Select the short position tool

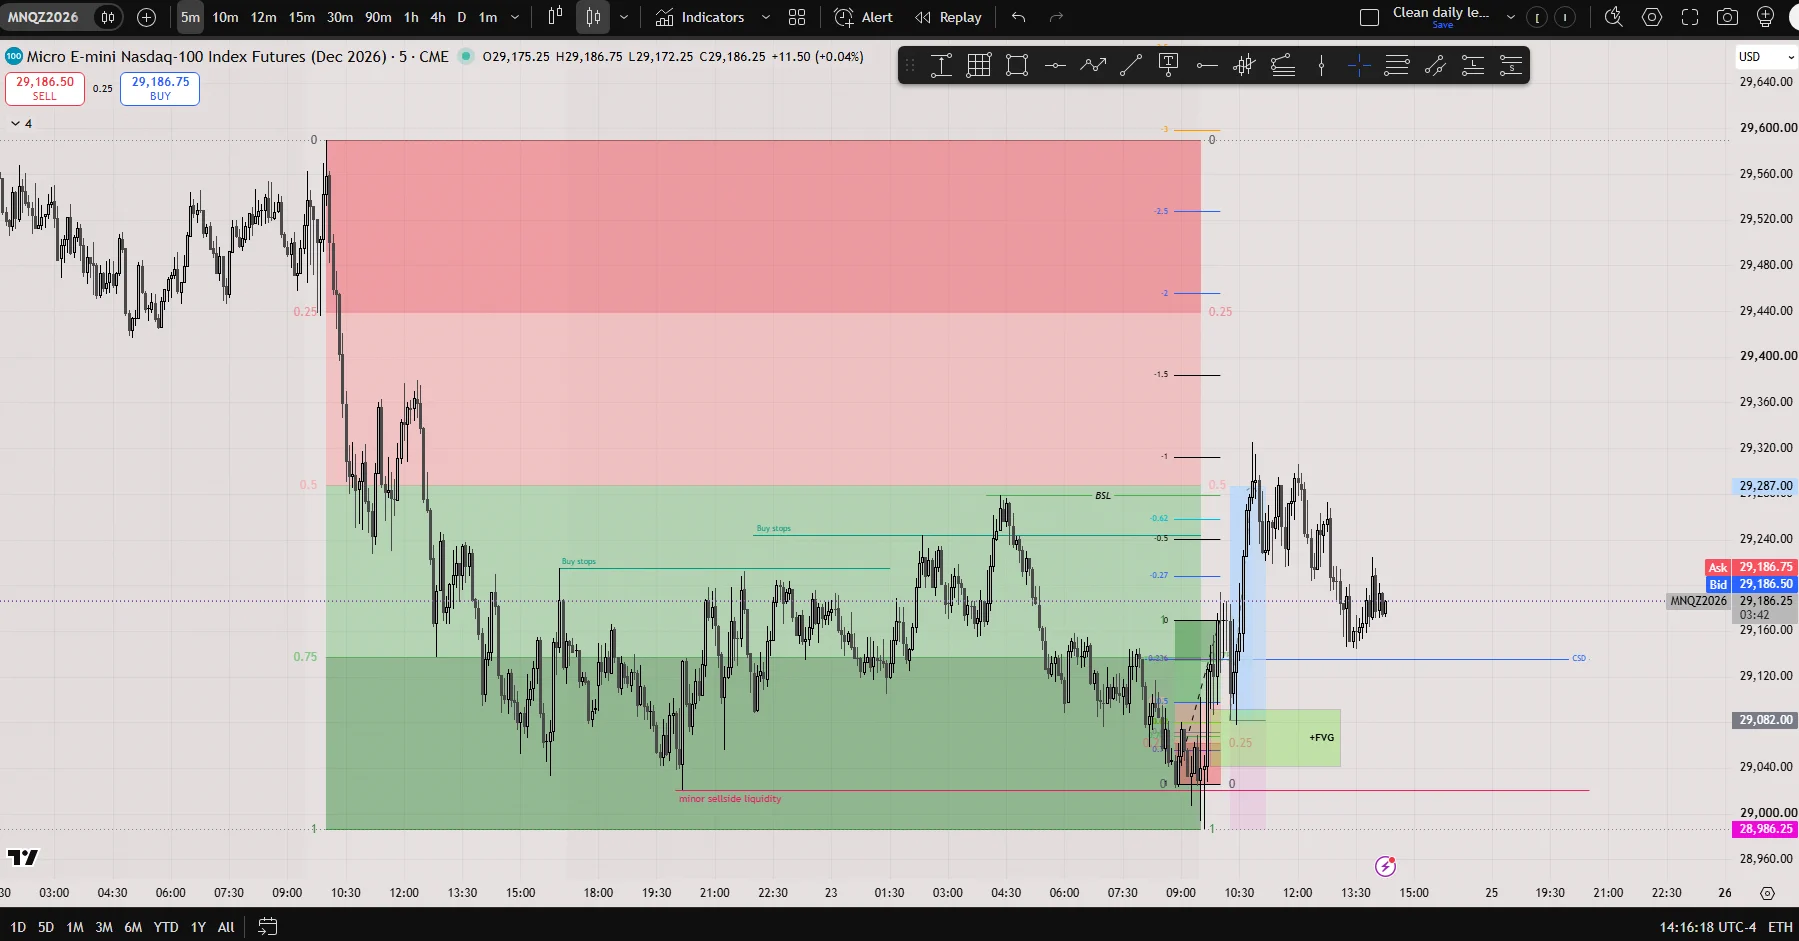(x=1511, y=66)
